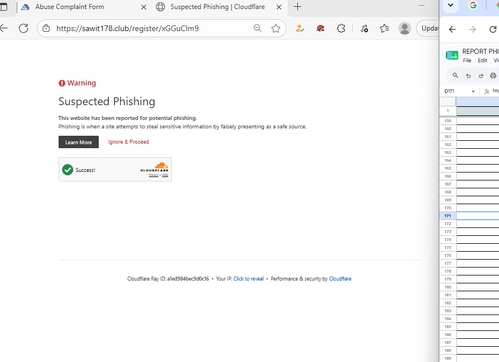Screen dimensions: 499x362
Task: Open the name box dropdown arrow
Action: pyautogui.click(x=473, y=91)
